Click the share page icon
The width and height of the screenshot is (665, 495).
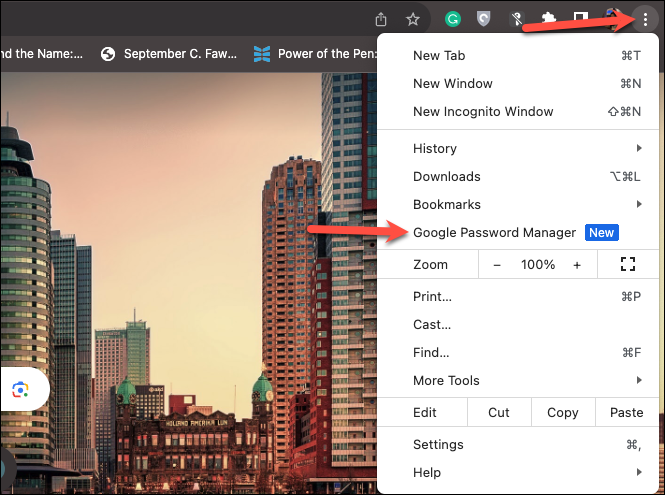381,20
